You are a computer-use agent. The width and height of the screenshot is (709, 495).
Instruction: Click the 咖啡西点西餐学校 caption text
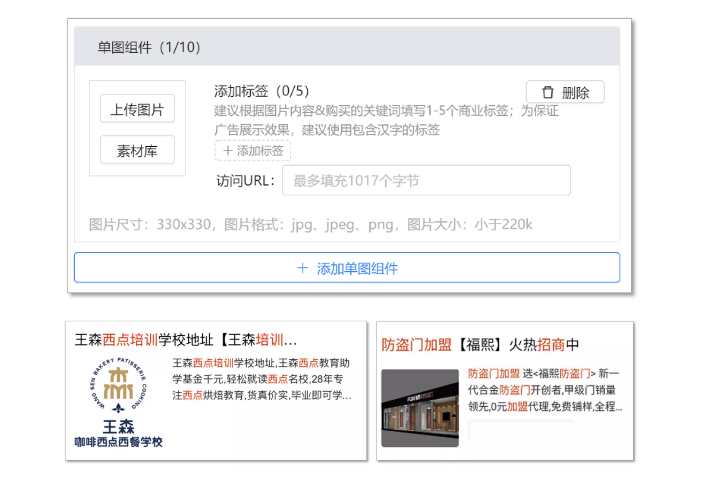(x=118, y=442)
